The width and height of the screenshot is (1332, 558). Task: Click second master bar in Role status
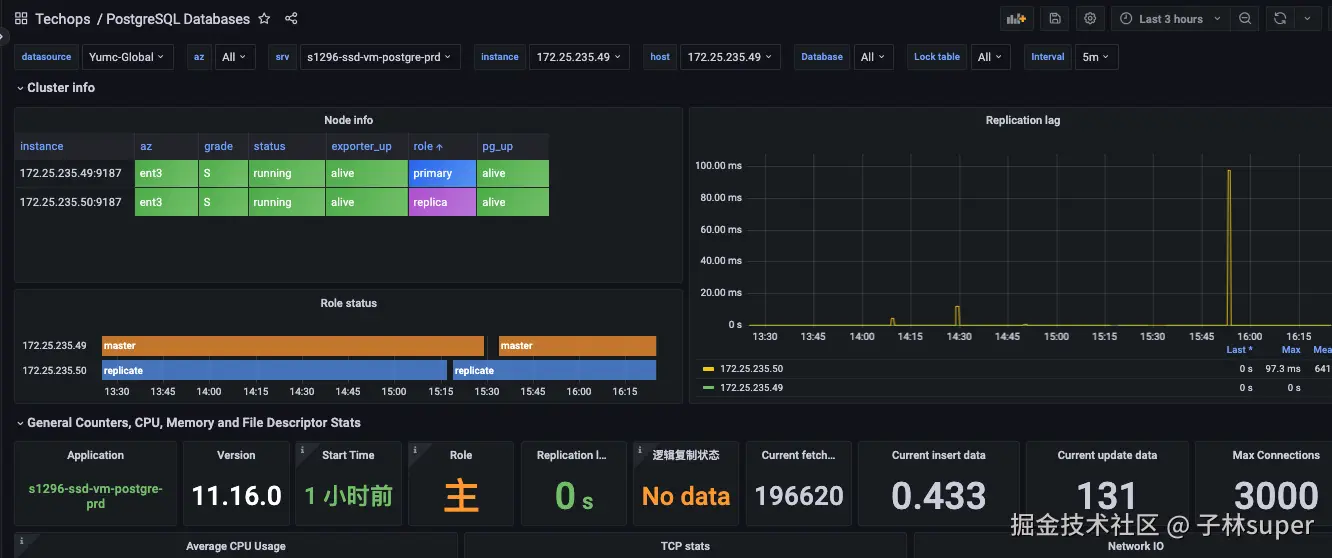point(578,346)
